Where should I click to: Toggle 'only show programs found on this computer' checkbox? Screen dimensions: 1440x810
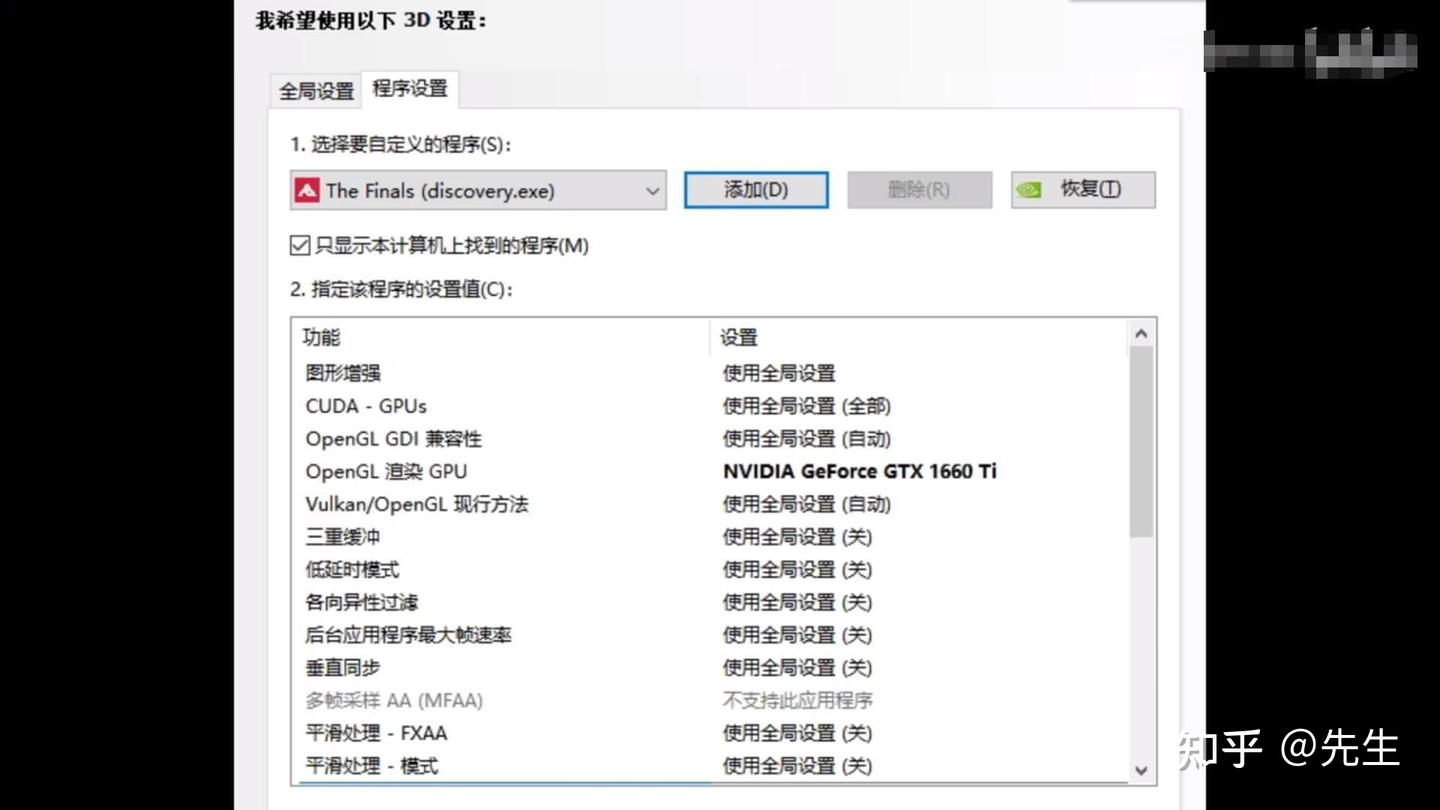pos(299,245)
